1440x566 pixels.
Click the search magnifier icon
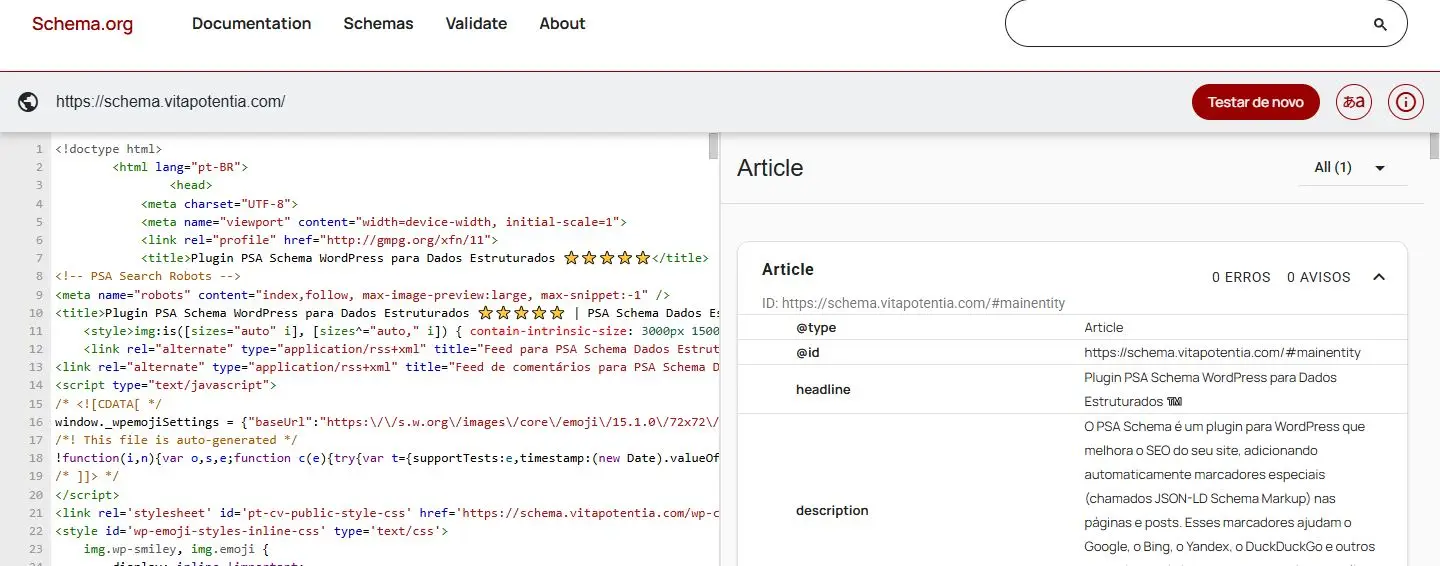pyautogui.click(x=1380, y=24)
